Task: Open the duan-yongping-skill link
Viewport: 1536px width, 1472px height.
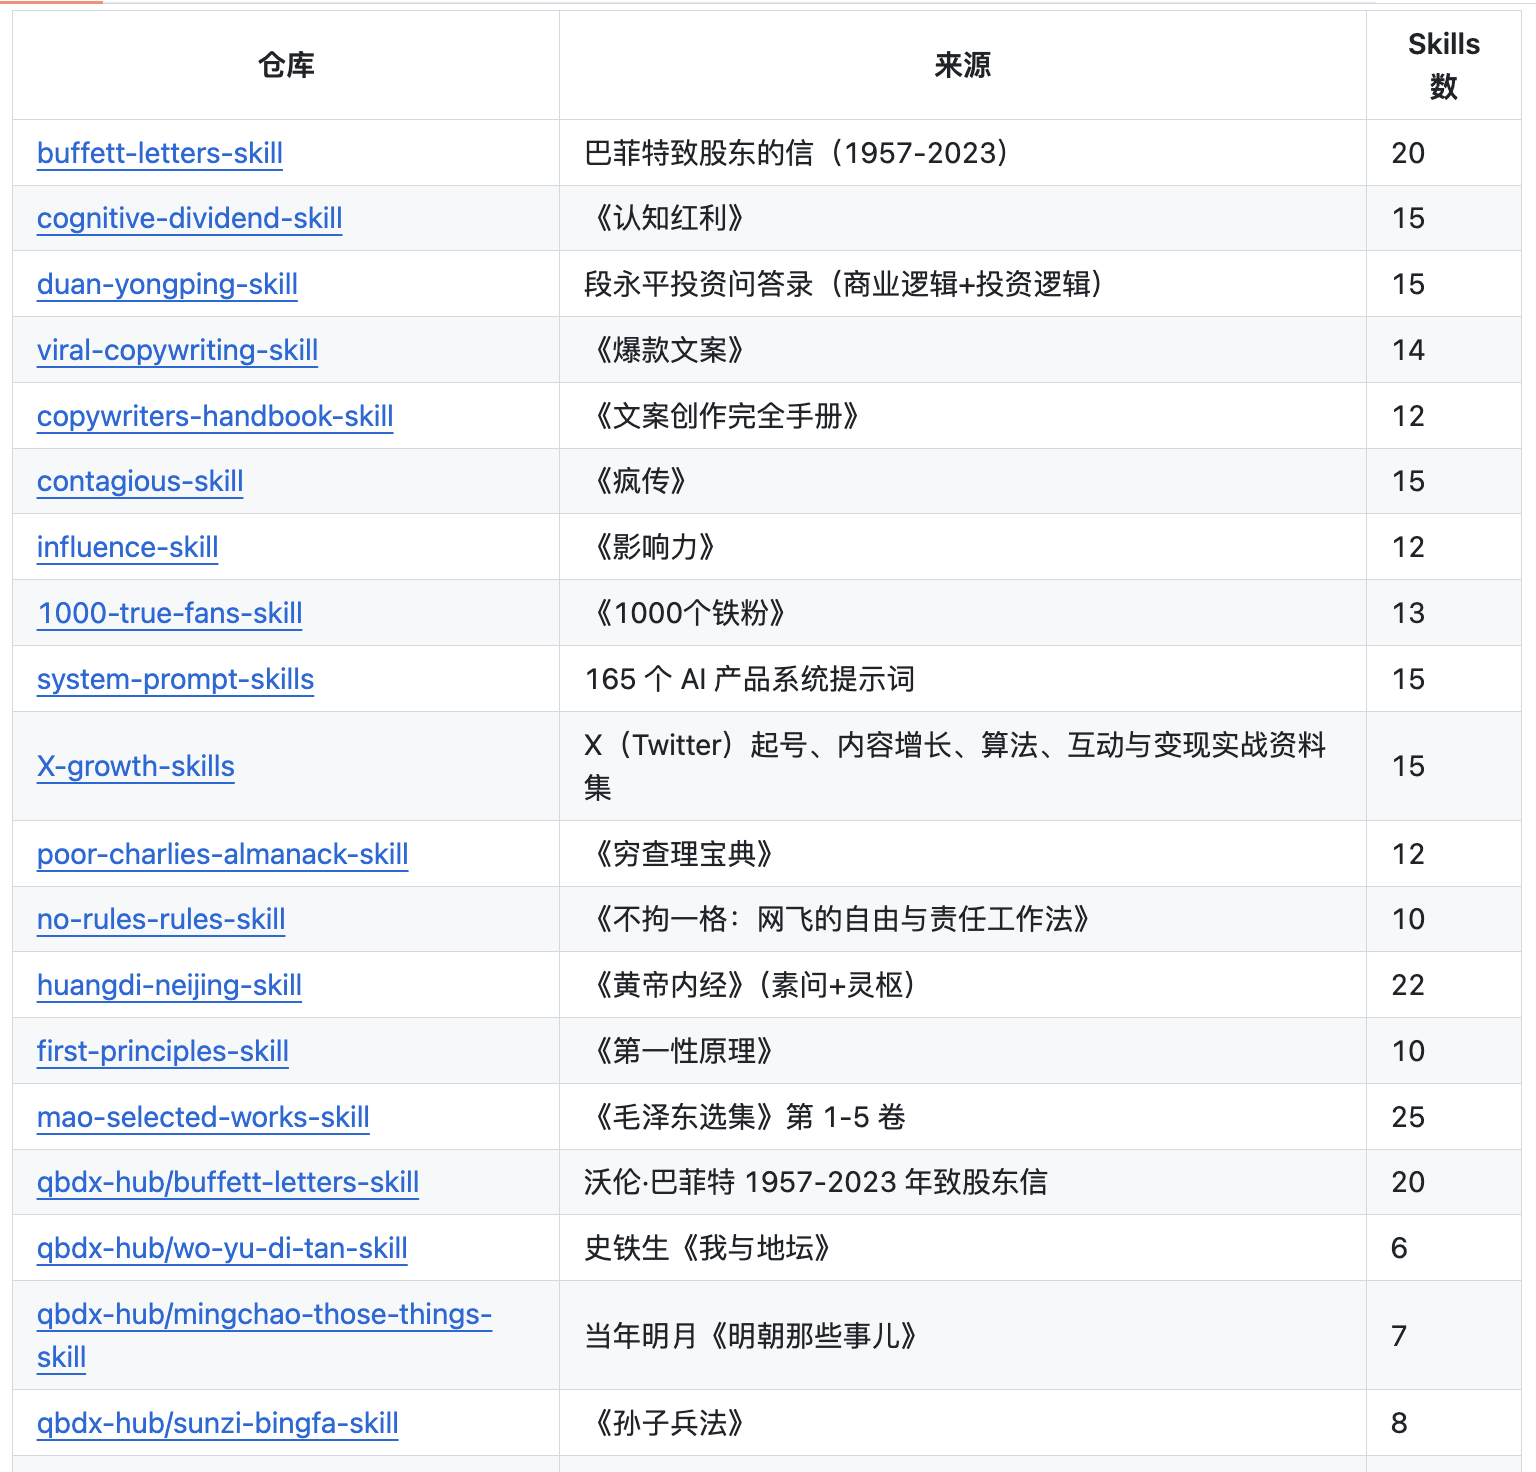Action: click(167, 284)
